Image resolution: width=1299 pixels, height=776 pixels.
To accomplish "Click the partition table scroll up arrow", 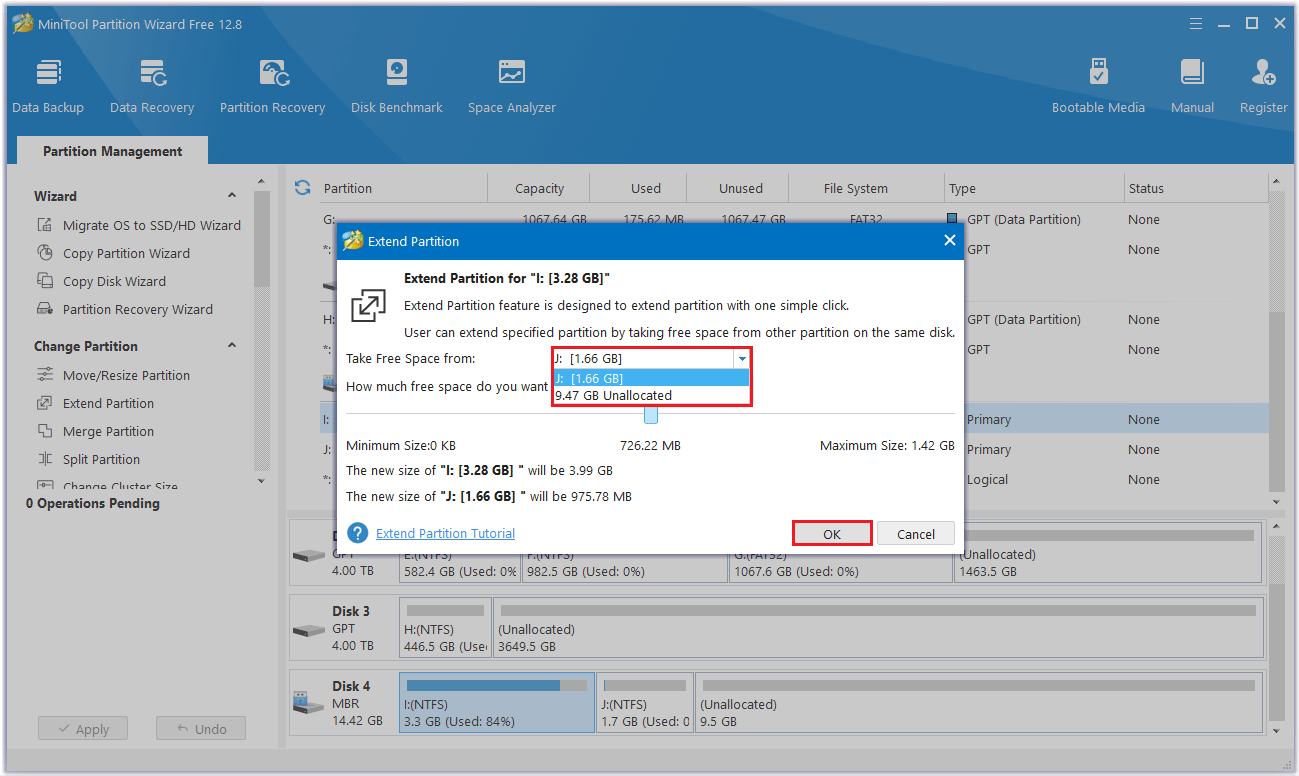I will (1275, 181).
